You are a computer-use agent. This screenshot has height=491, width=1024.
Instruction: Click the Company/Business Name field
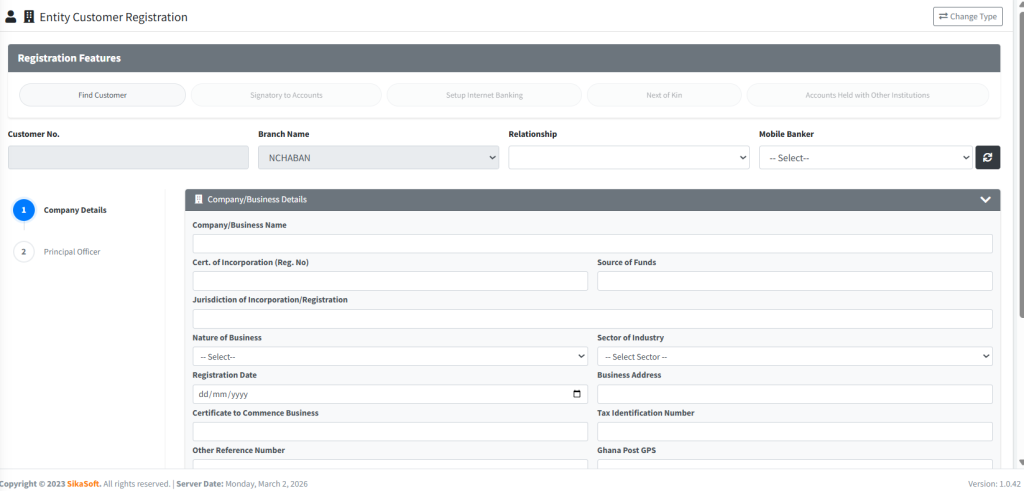click(x=592, y=244)
